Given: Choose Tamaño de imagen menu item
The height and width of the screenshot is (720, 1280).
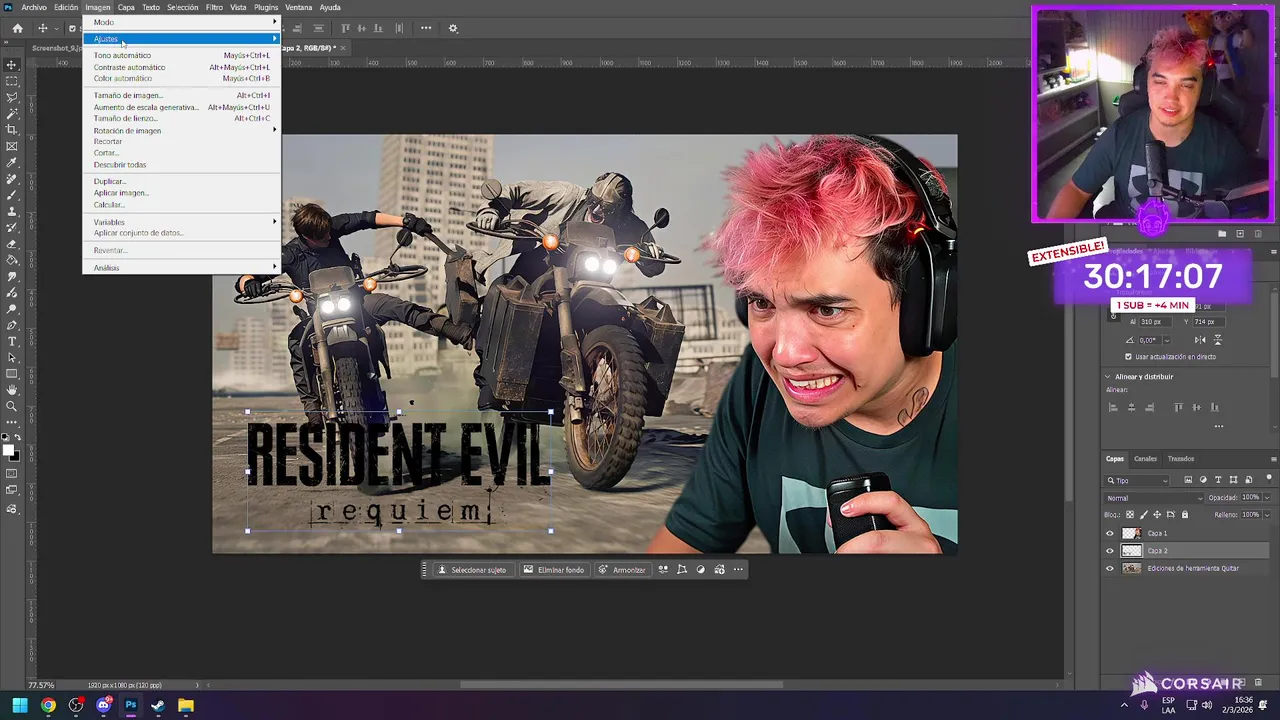Looking at the screenshot, I should [x=181, y=95].
